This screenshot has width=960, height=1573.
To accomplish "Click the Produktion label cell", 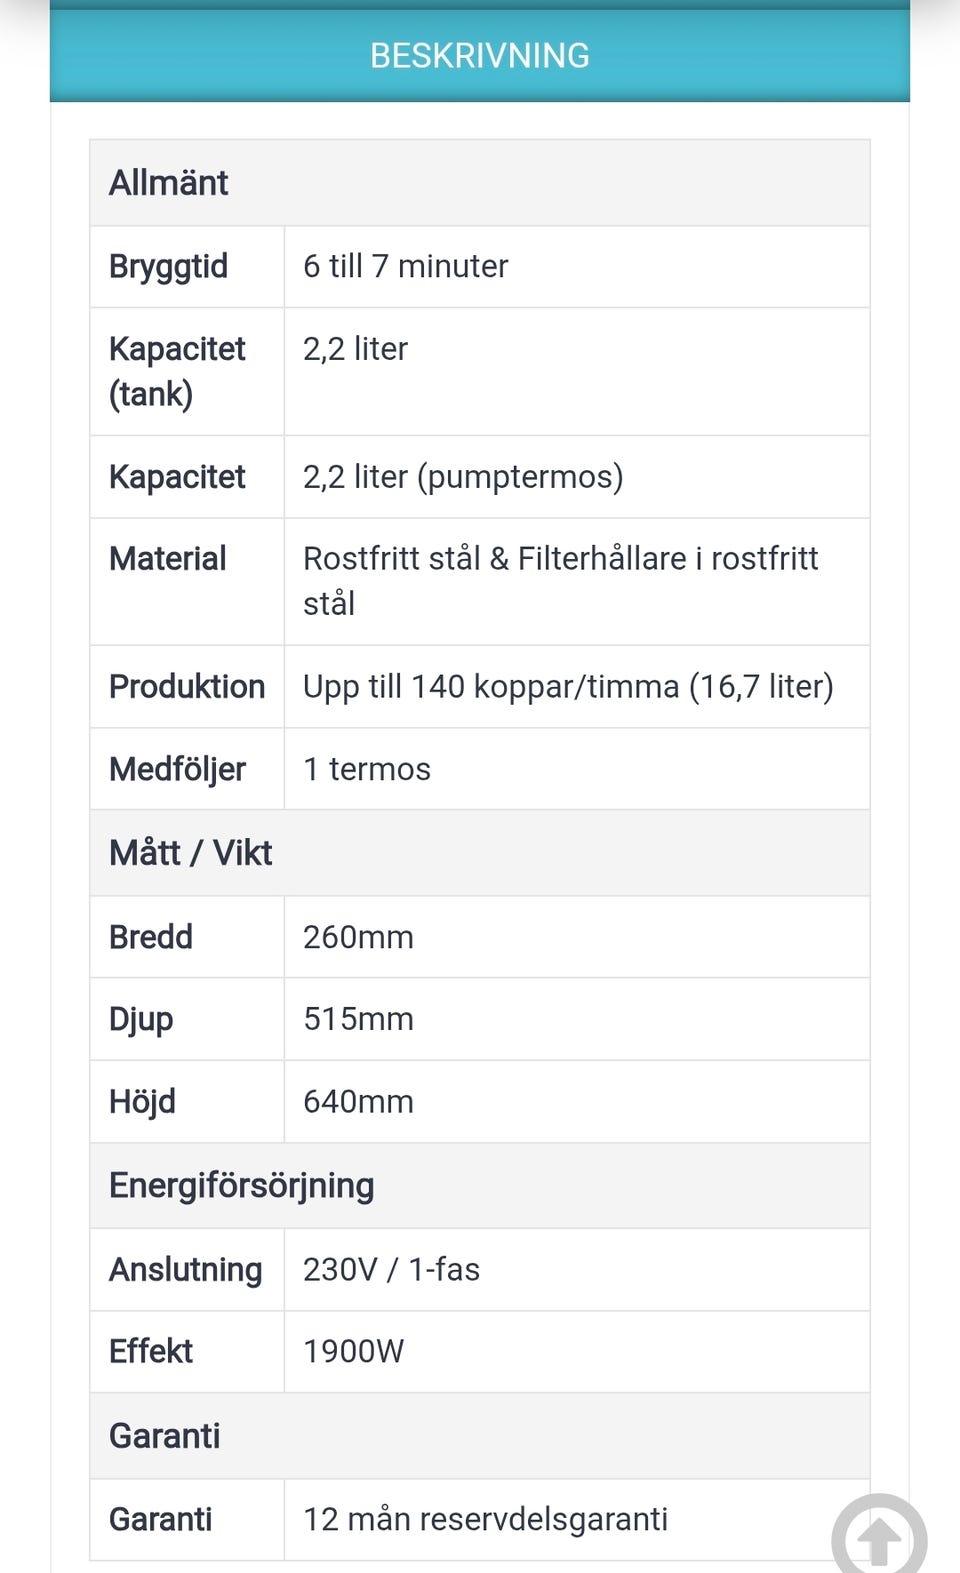I will click(187, 687).
